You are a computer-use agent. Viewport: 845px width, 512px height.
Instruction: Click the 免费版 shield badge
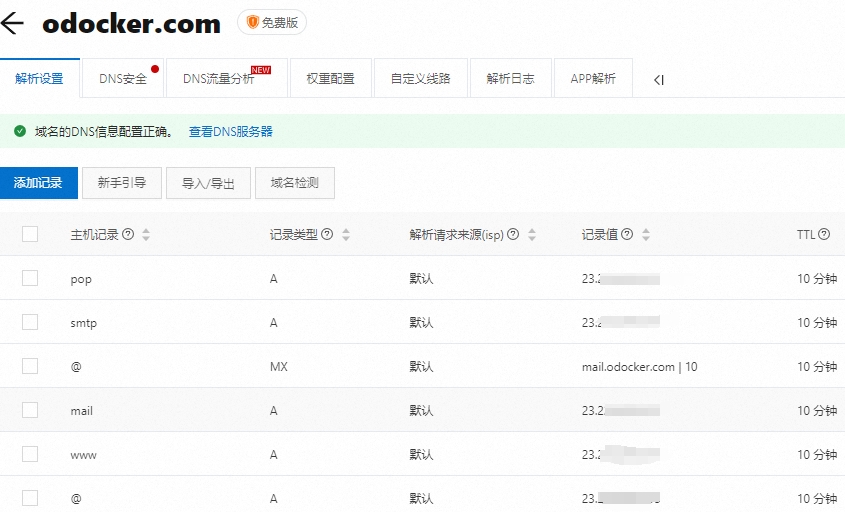(x=272, y=22)
